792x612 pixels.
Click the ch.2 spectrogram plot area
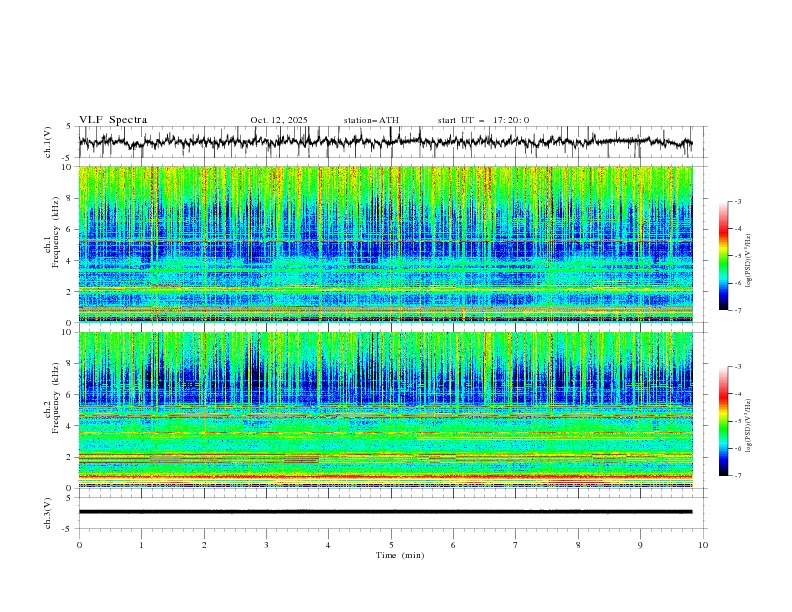pos(385,410)
